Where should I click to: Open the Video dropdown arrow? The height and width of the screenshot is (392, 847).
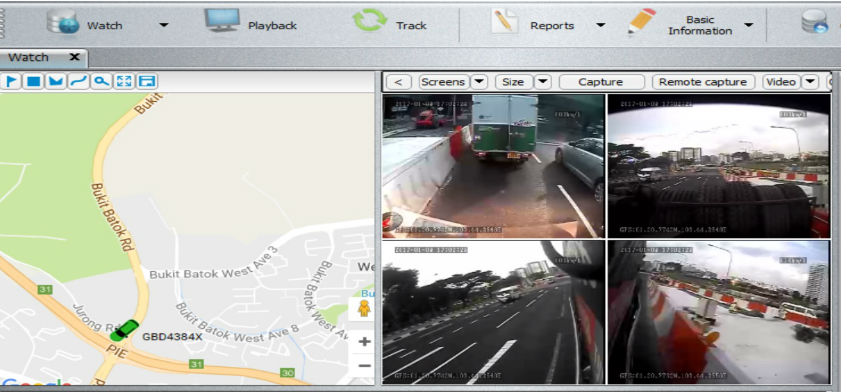tap(810, 82)
